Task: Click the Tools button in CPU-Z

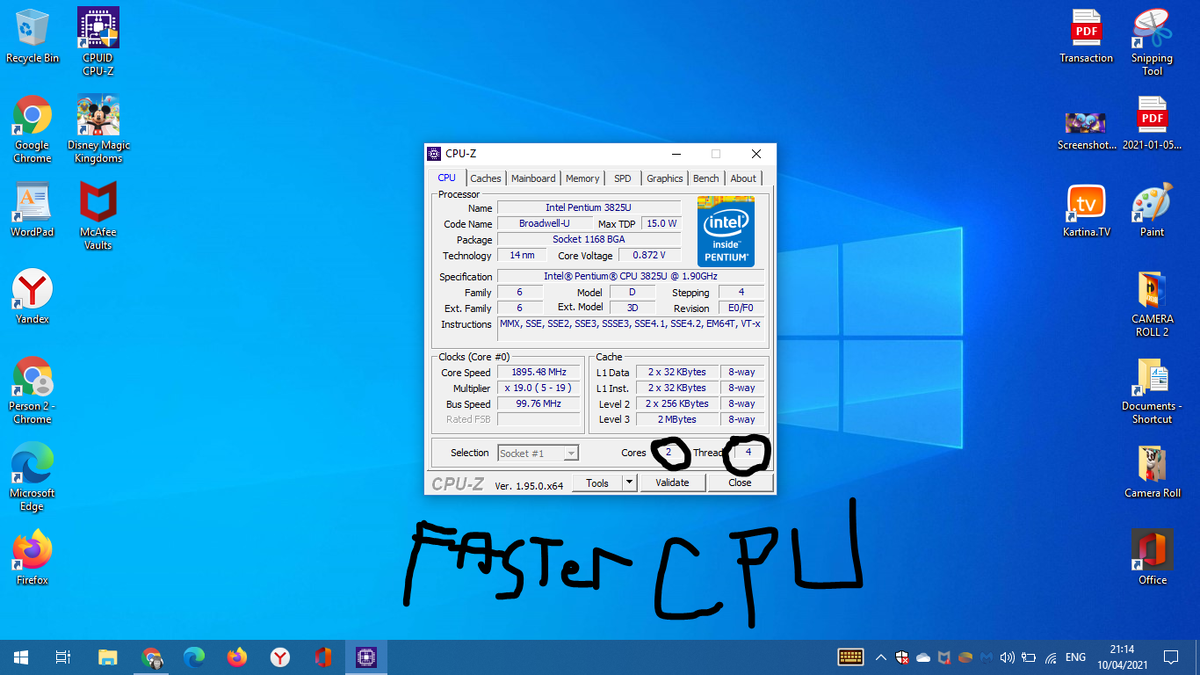Action: pyautogui.click(x=597, y=483)
